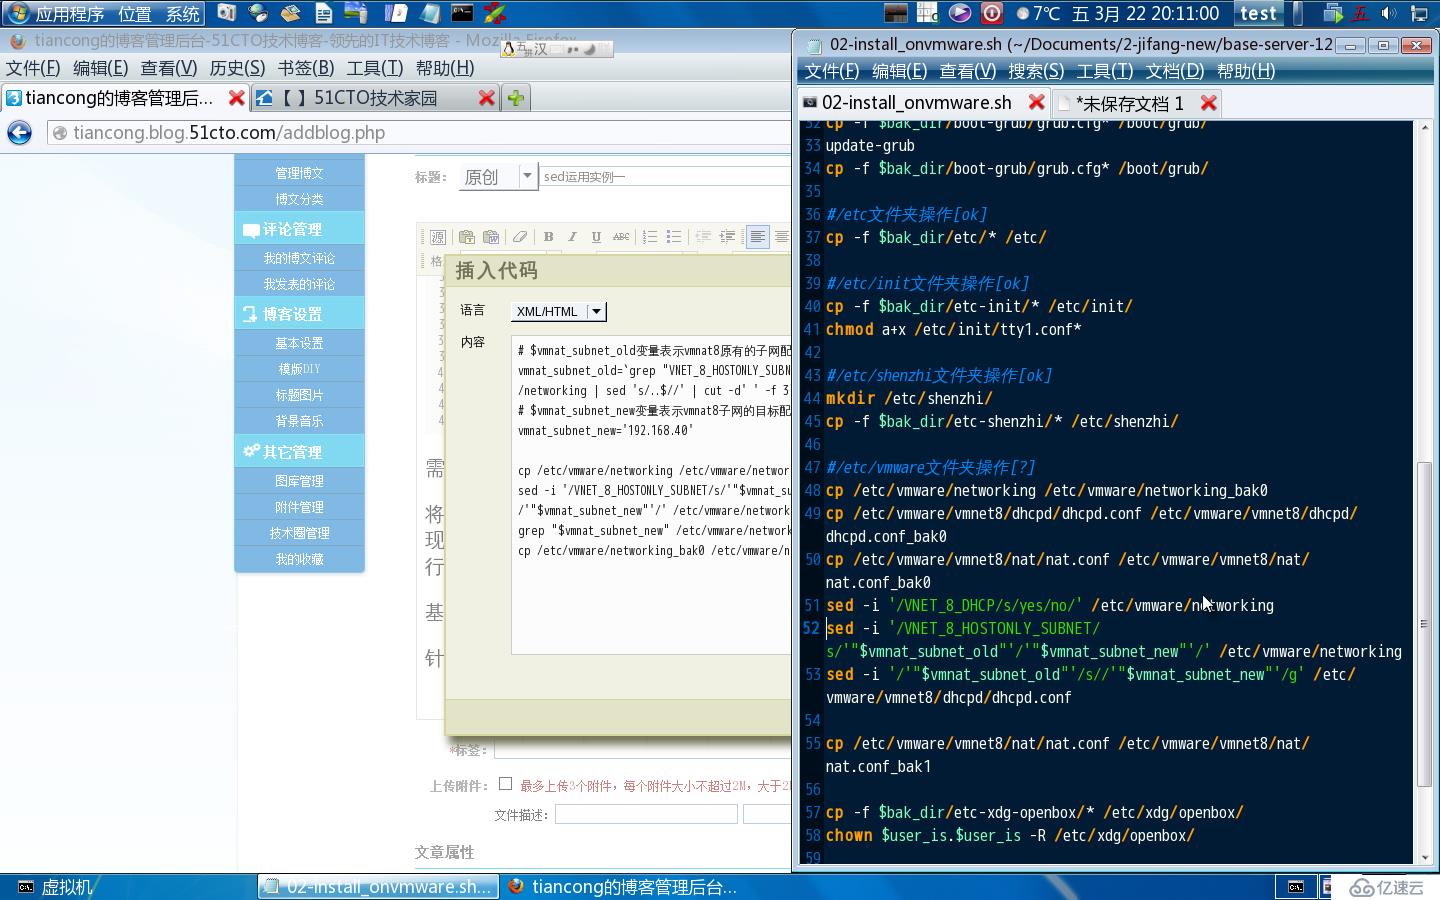Open 附件管理 sidebar link
This screenshot has height=900, width=1440.
pyautogui.click(x=299, y=507)
